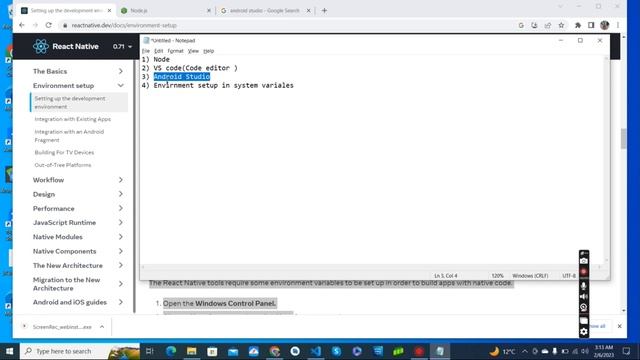Open Chrome's install/download page icon
The width and height of the screenshot is (640, 360).
tap(534, 25)
